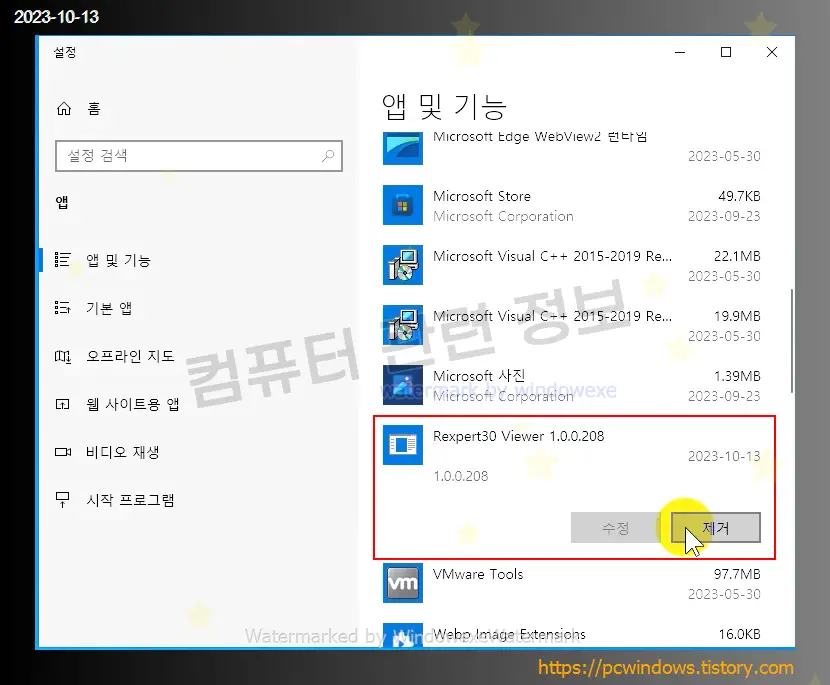Select the VMware Tools entry
The width and height of the screenshot is (830, 685).
point(572,583)
